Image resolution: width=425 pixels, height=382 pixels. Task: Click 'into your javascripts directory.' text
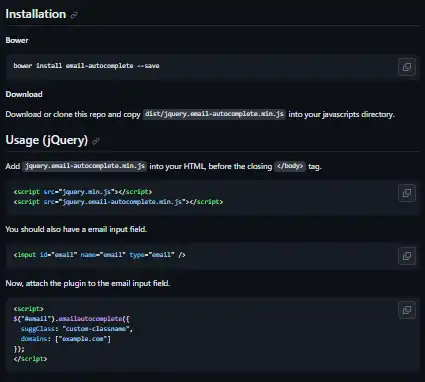(341, 114)
